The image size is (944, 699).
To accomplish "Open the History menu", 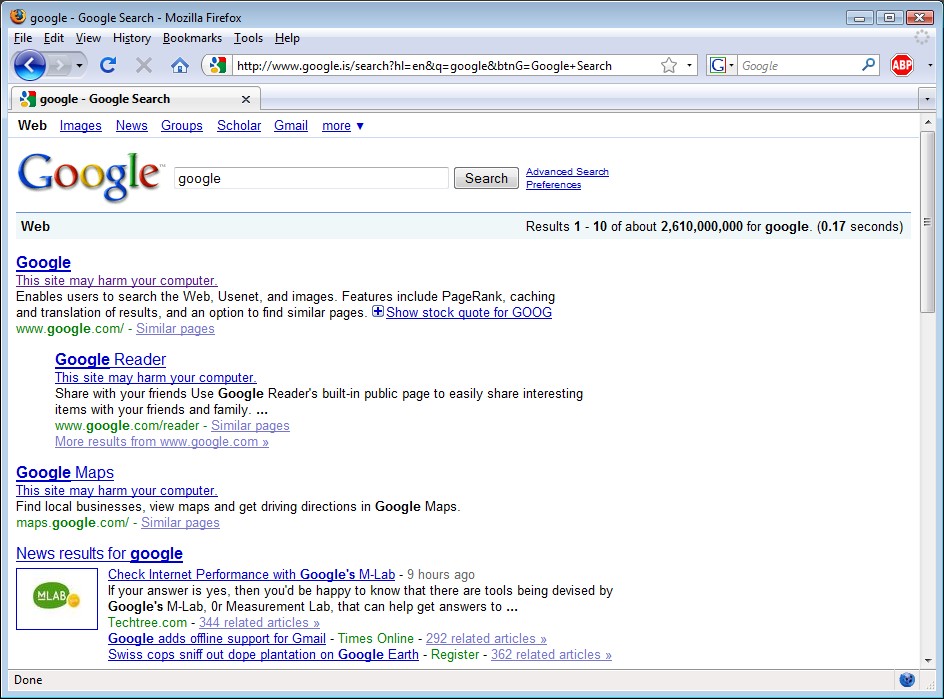I will (132, 38).
